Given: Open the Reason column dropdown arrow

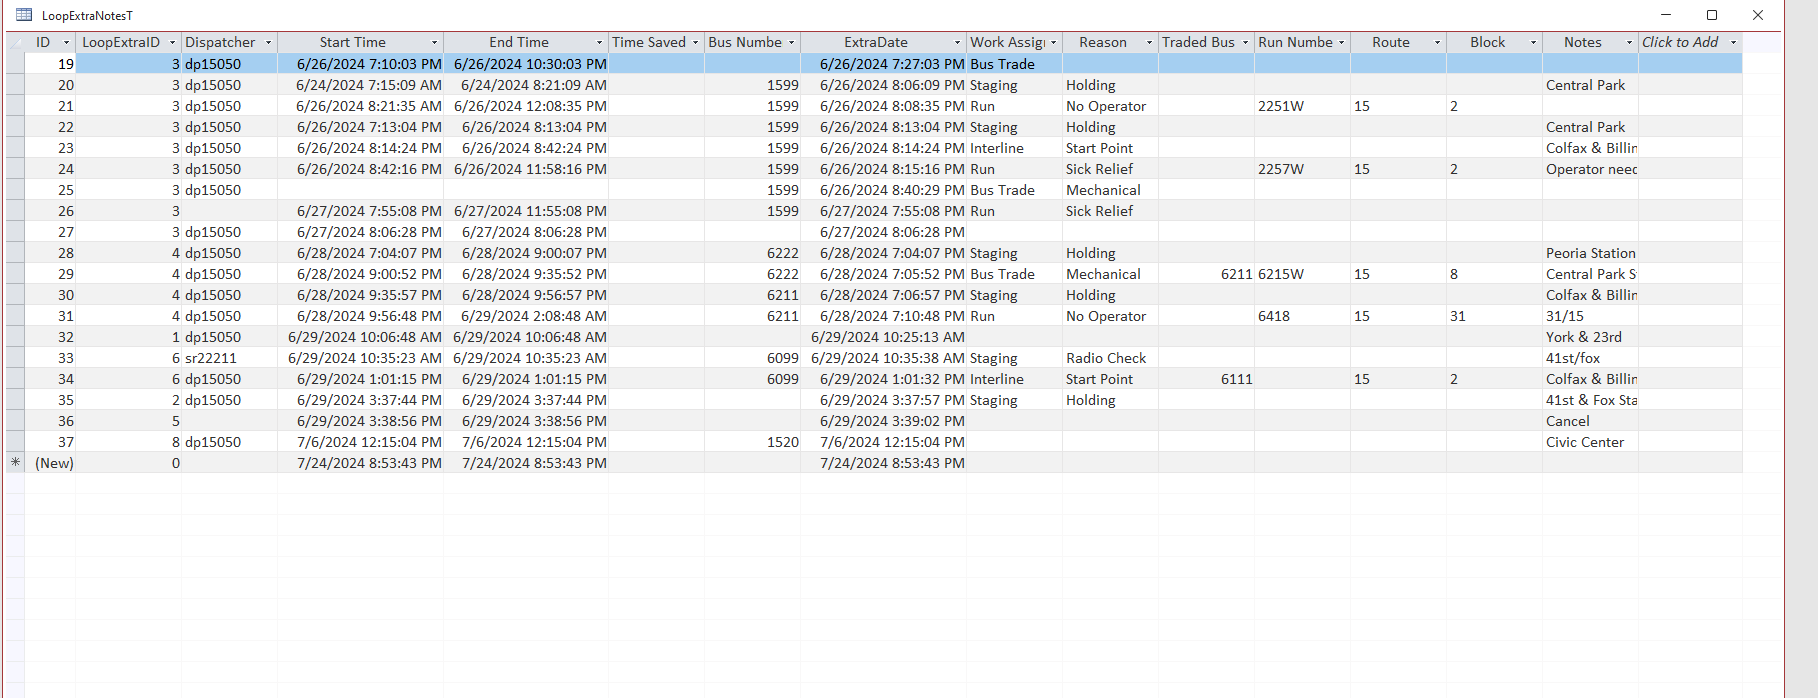Looking at the screenshot, I should tap(1149, 42).
